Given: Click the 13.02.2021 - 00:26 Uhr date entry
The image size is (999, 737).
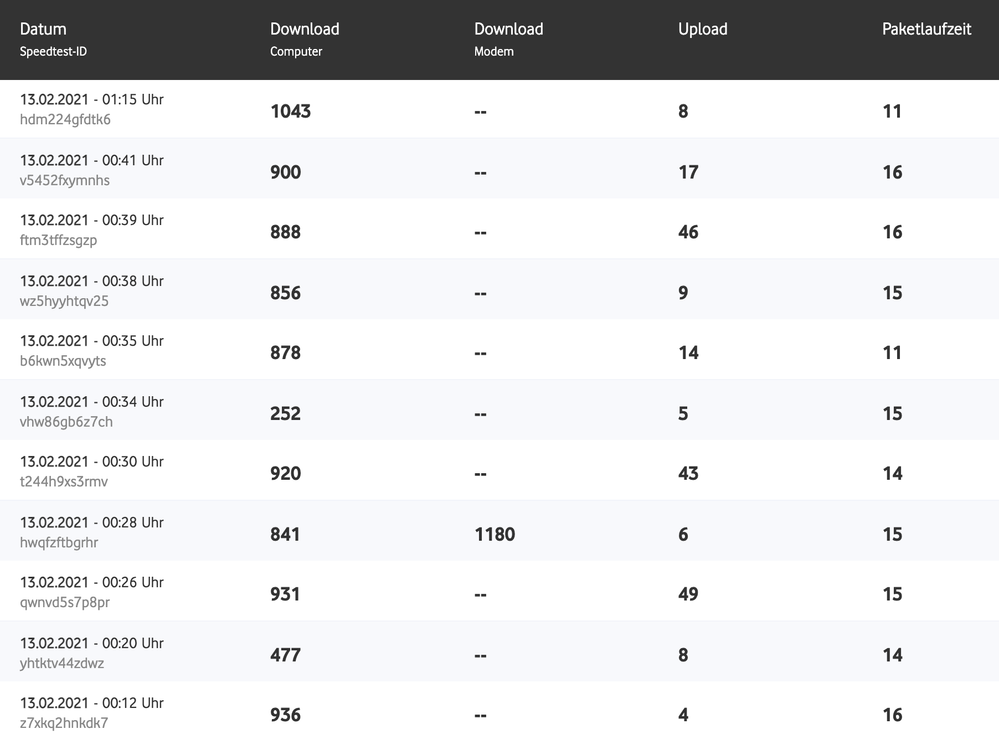Looking at the screenshot, I should 91,582.
